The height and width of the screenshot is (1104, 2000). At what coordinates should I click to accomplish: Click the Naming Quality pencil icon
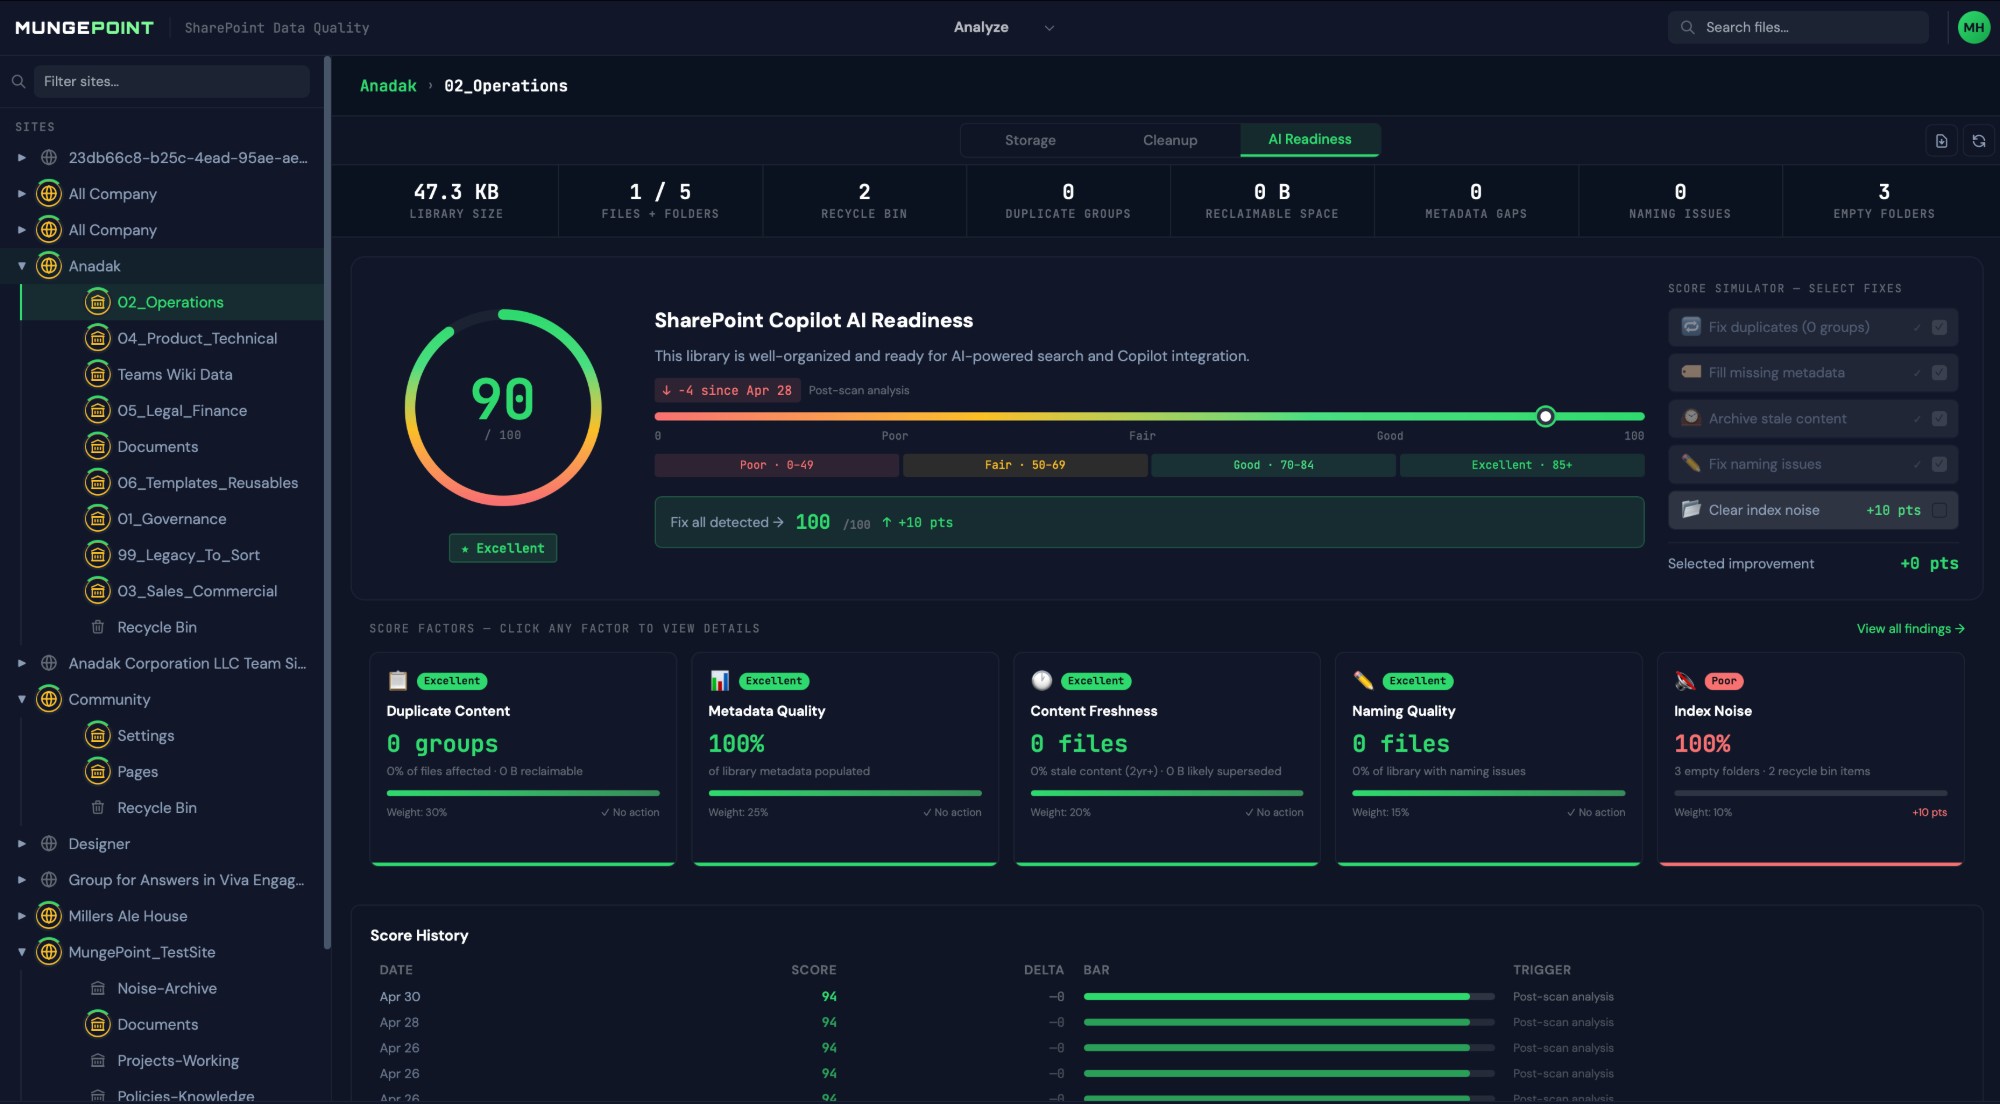[x=1363, y=680]
